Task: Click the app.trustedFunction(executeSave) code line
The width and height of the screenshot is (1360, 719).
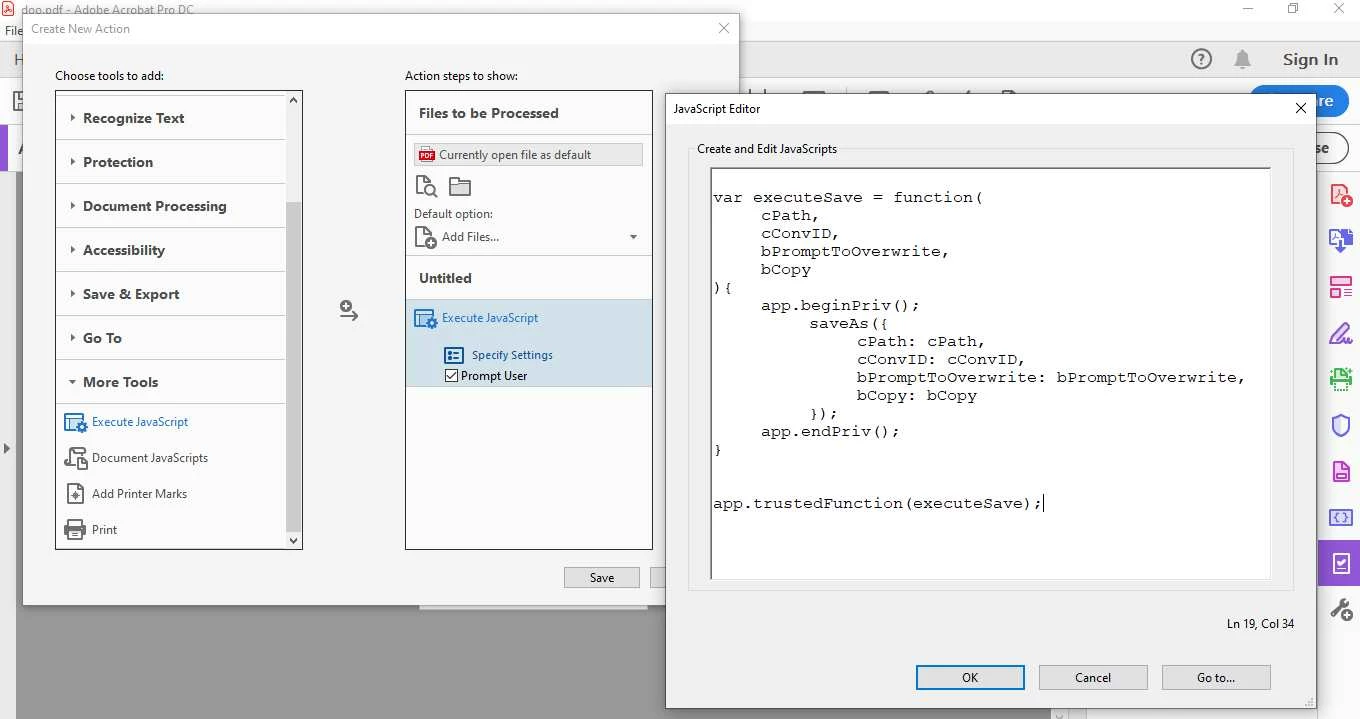Action: pyautogui.click(x=877, y=503)
